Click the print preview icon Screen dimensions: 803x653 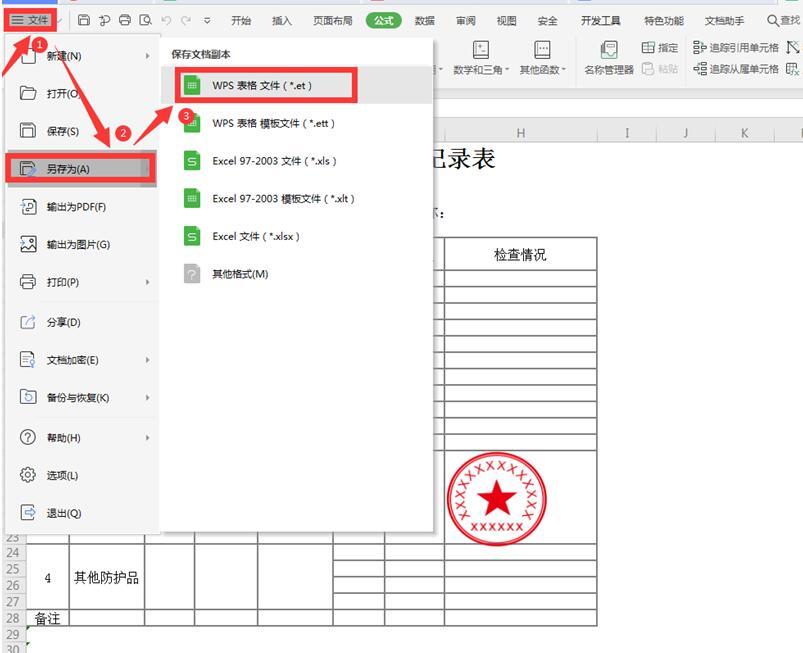145,20
